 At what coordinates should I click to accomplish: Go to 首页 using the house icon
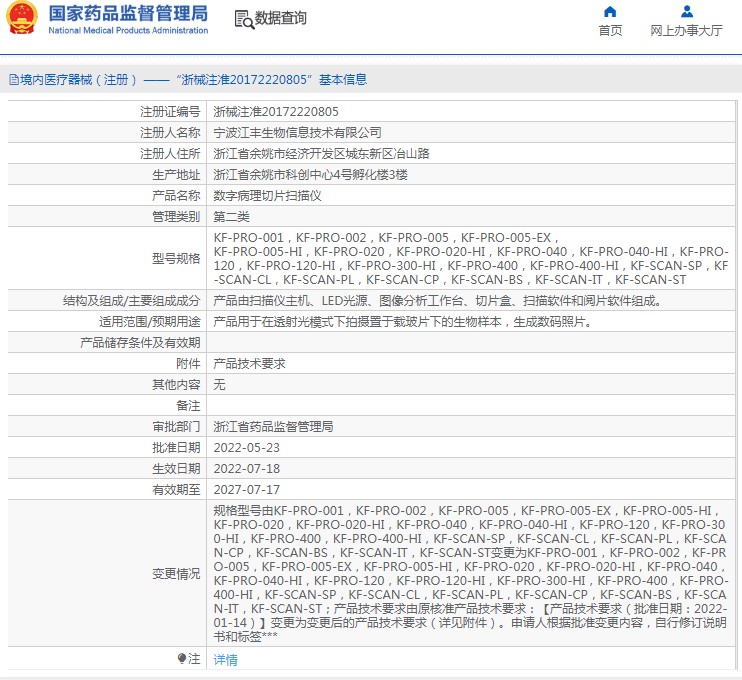[610, 12]
